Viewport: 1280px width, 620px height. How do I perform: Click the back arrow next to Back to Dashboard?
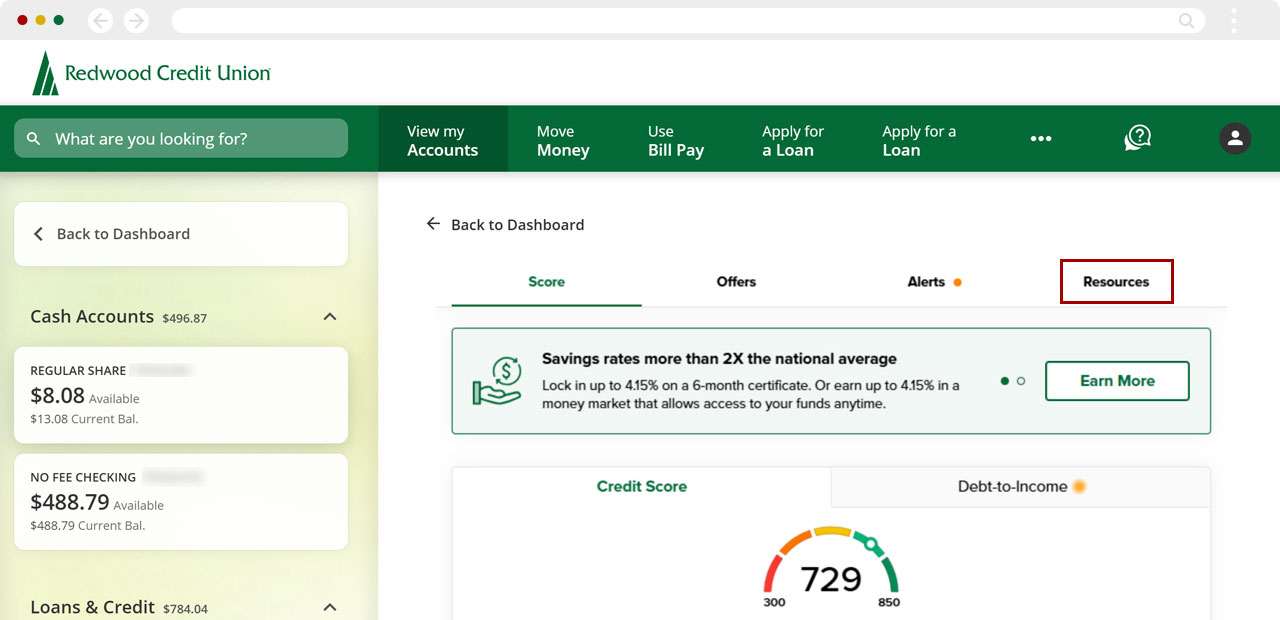pyautogui.click(x=432, y=224)
